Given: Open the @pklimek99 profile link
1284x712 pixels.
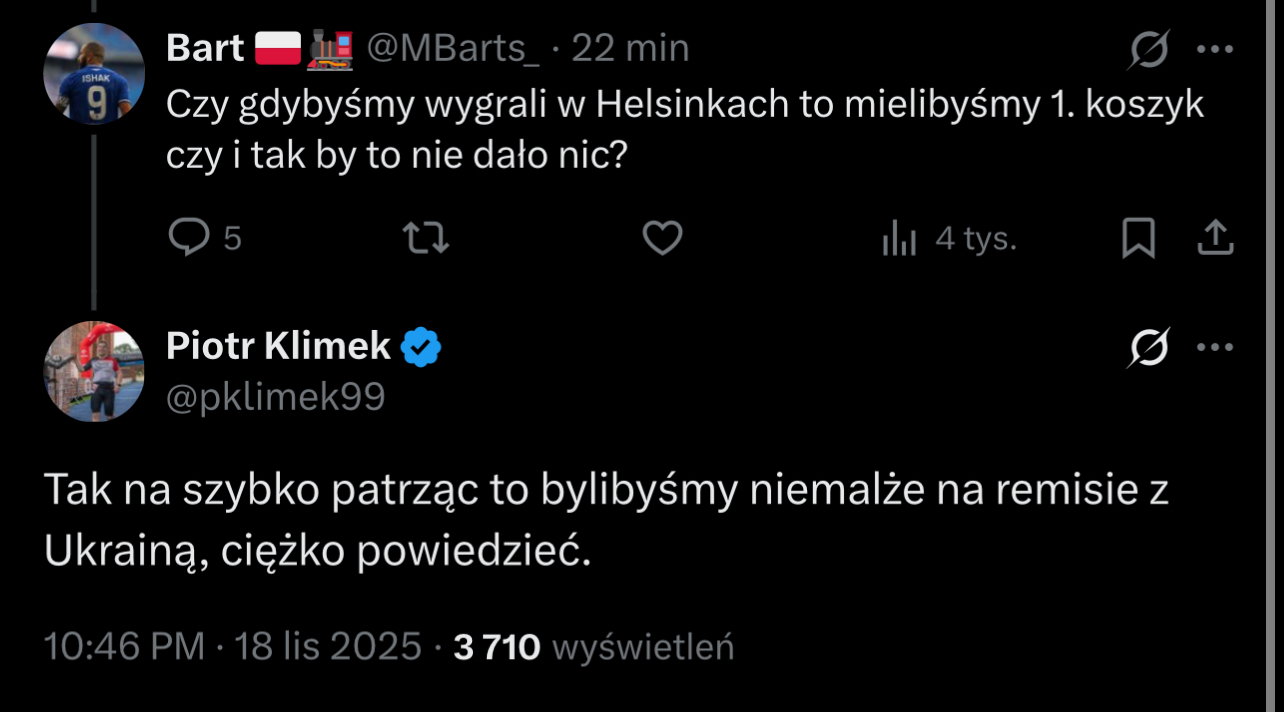Looking at the screenshot, I should 275,397.
